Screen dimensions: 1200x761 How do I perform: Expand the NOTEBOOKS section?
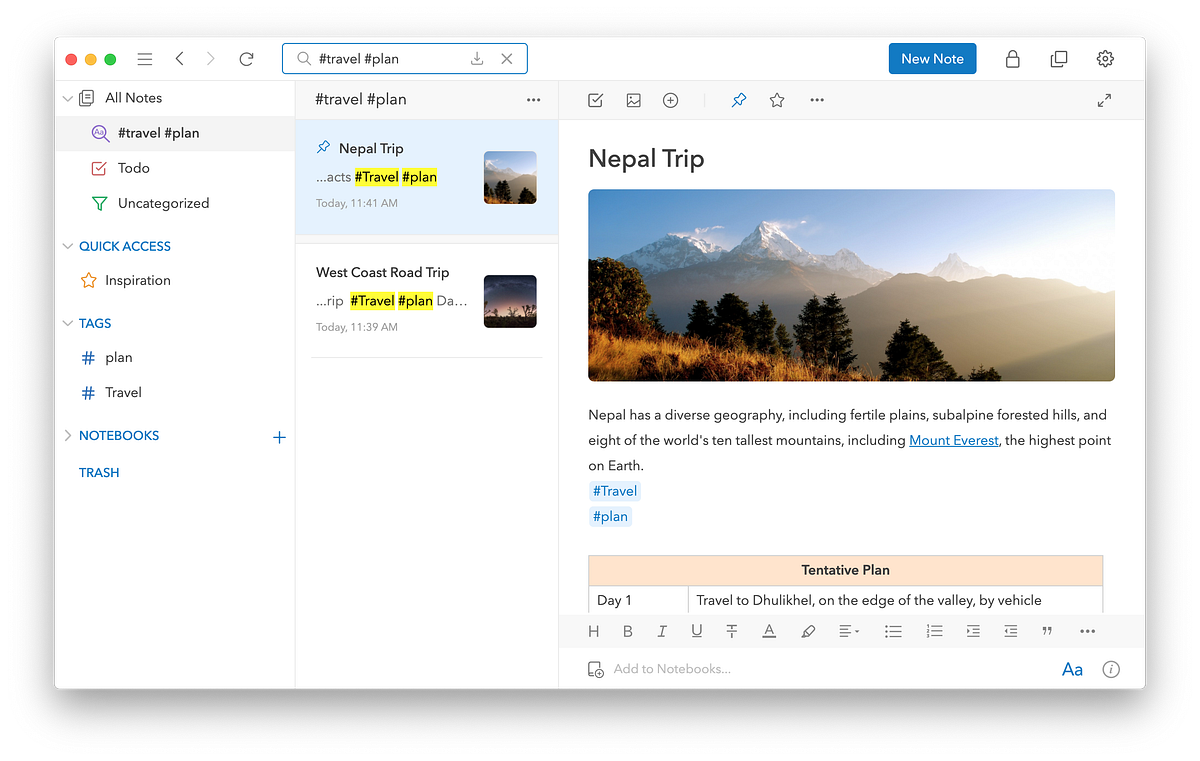[x=67, y=435]
